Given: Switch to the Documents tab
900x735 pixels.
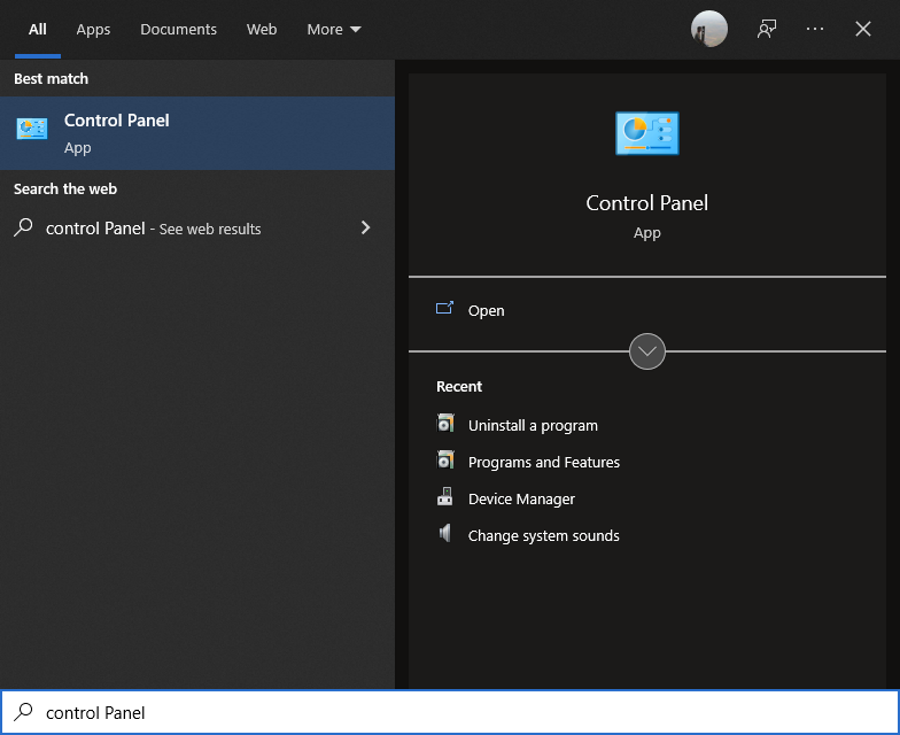Looking at the screenshot, I should pyautogui.click(x=179, y=29).
